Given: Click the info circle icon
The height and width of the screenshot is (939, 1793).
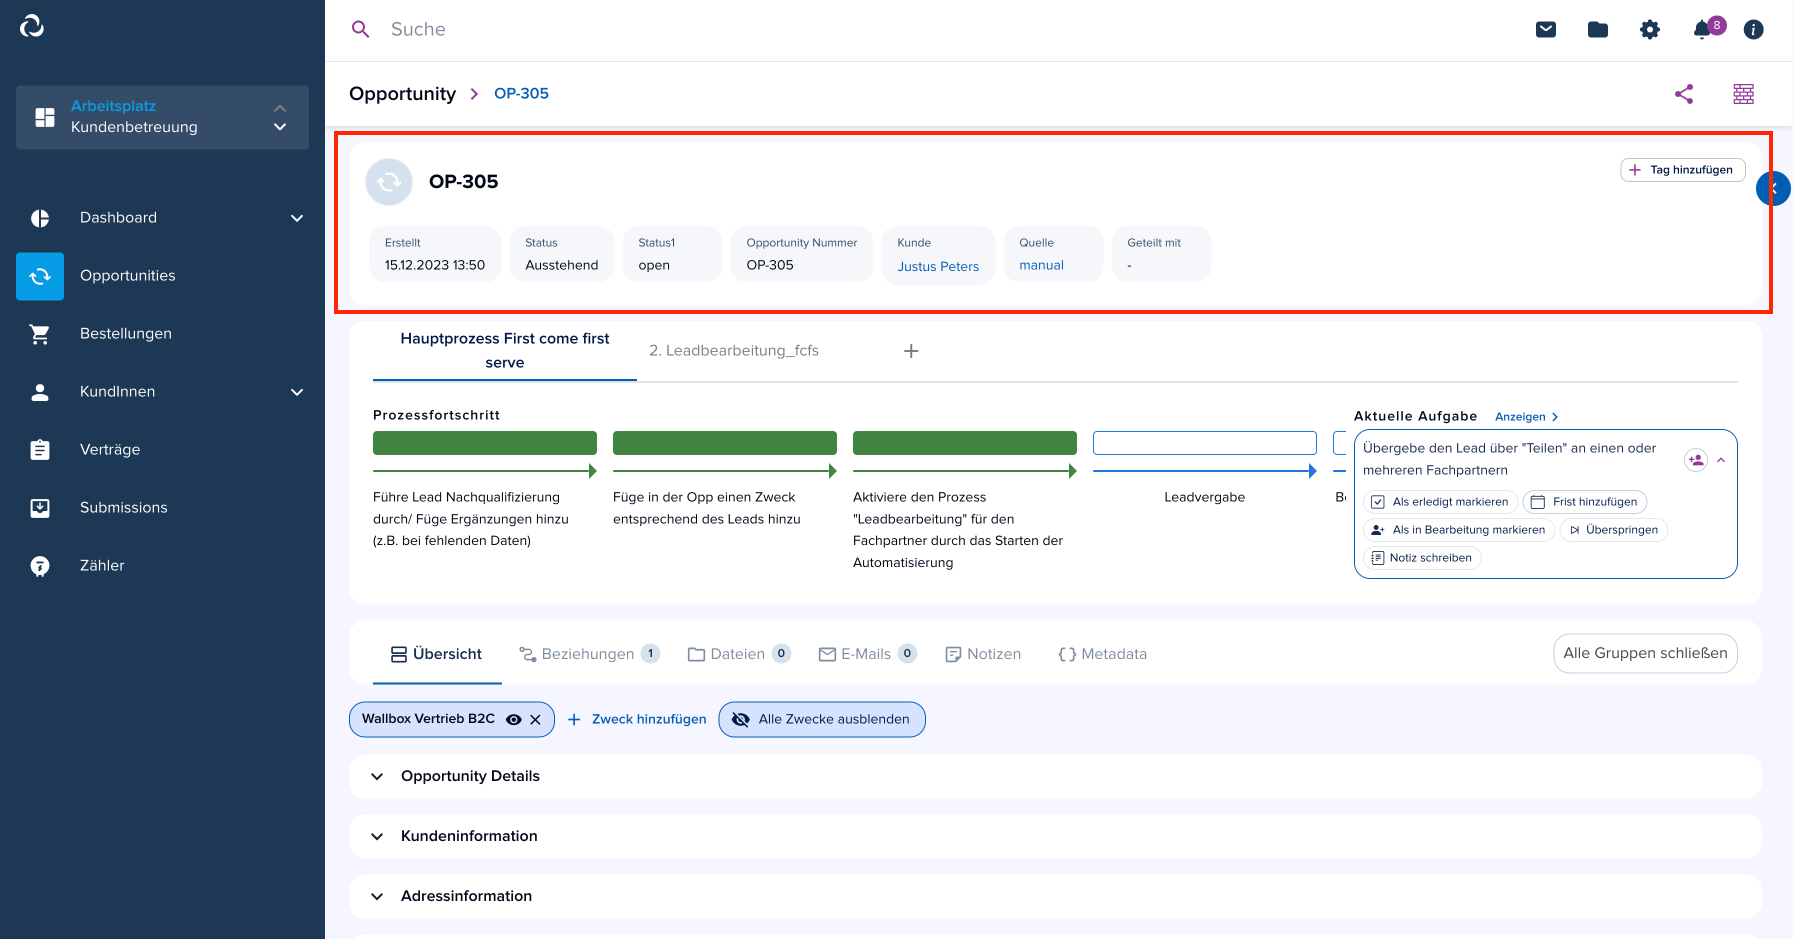Looking at the screenshot, I should coord(1753,29).
